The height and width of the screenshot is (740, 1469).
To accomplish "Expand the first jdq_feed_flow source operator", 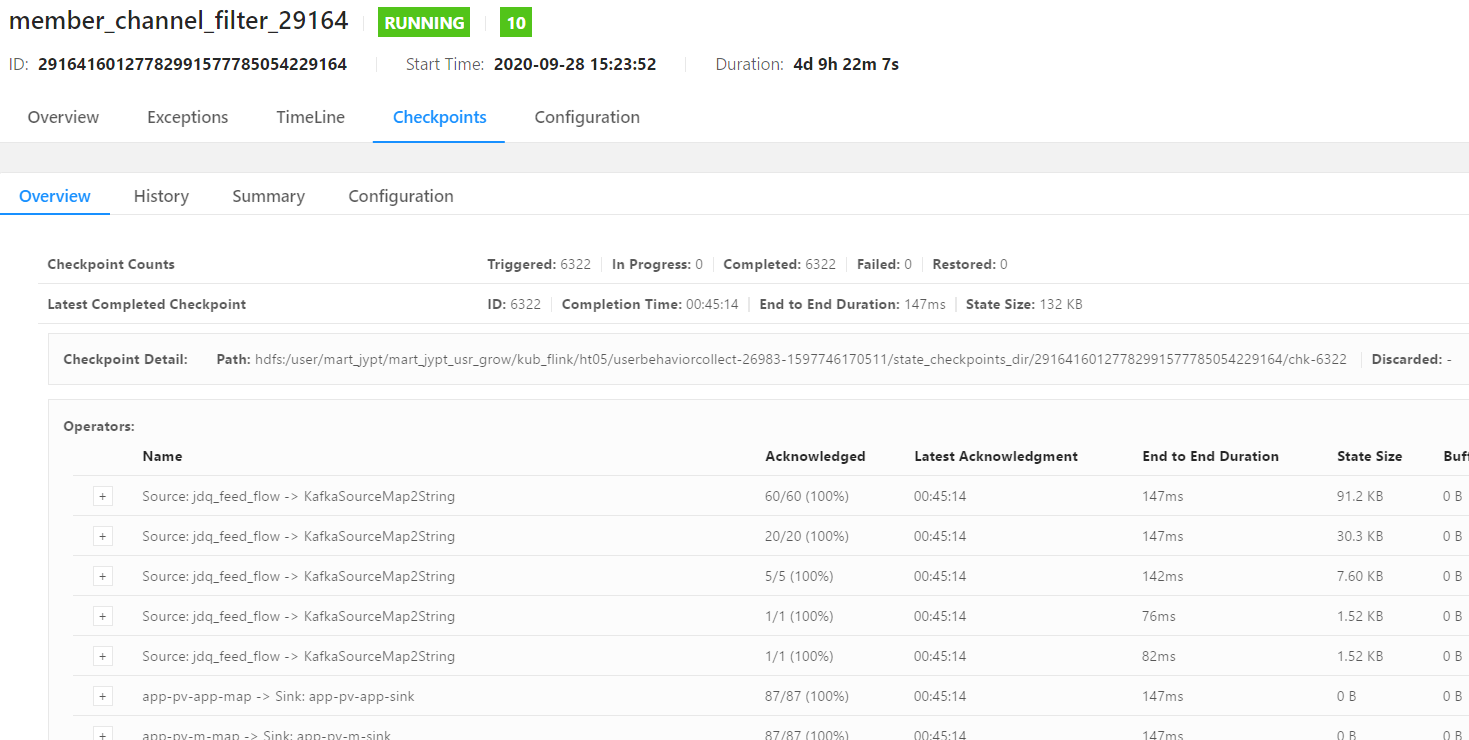I will point(102,495).
